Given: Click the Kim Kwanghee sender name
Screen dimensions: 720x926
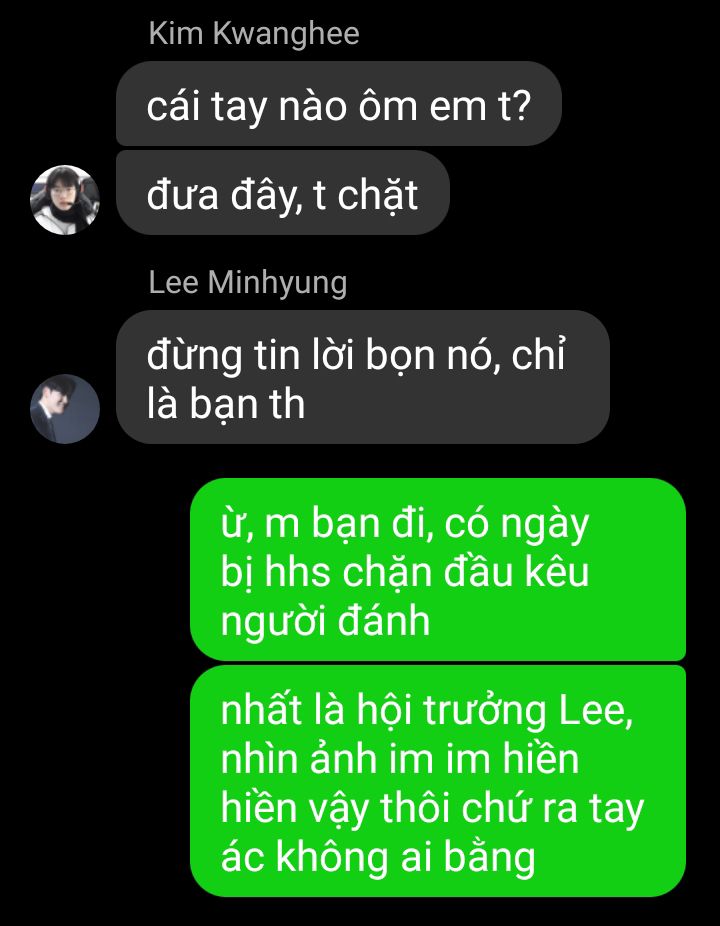Looking at the screenshot, I should (x=254, y=34).
